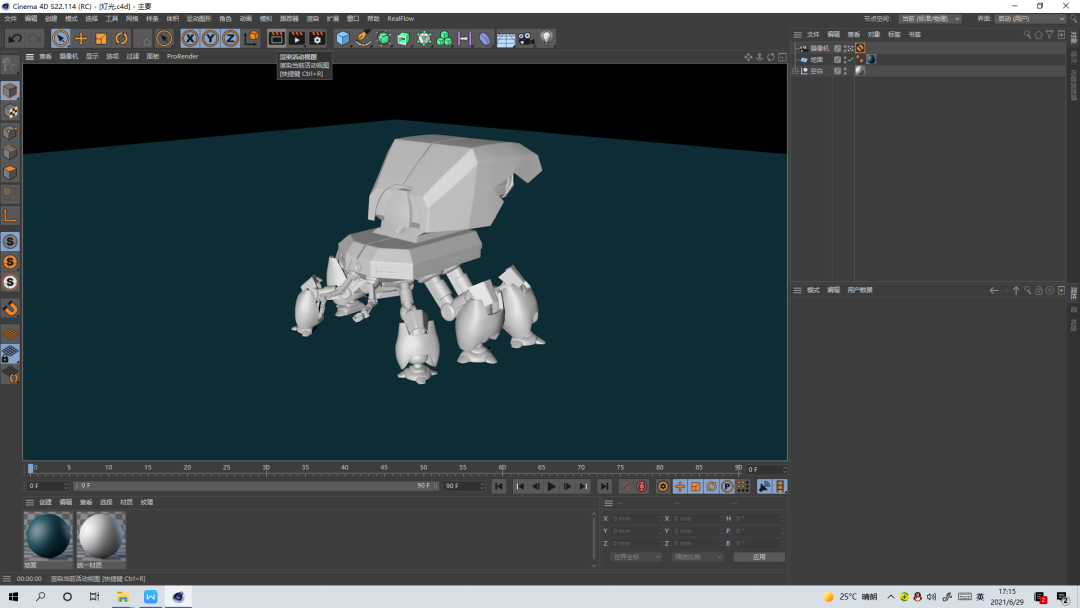Open the viewport 摄像机 menu
The height and width of the screenshot is (608, 1080).
tap(69, 56)
